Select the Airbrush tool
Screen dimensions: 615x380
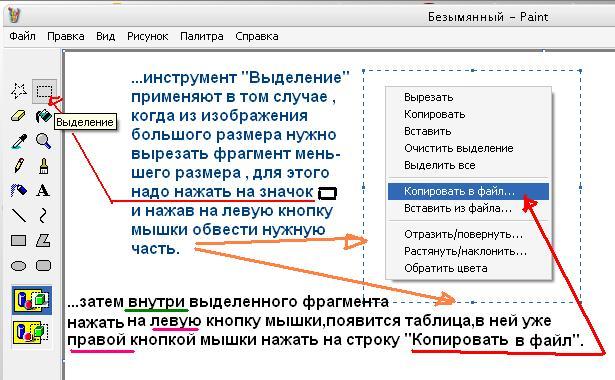(18, 191)
